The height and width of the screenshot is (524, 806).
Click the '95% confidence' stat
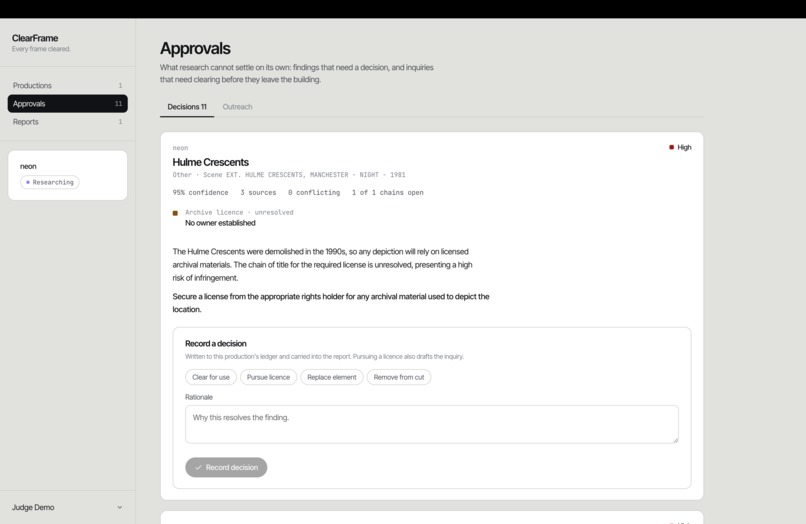200,192
